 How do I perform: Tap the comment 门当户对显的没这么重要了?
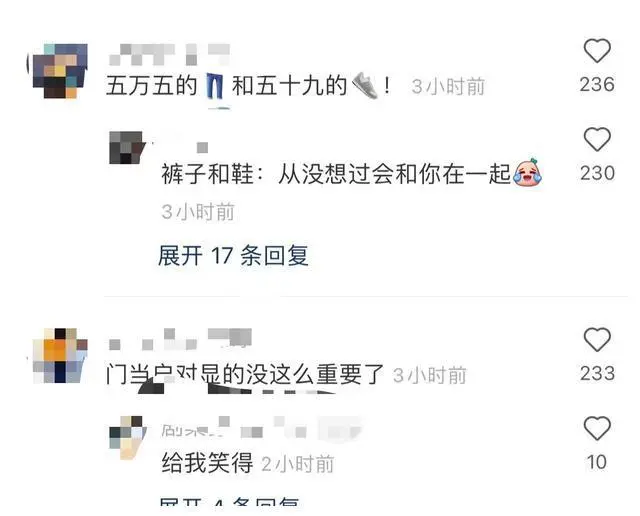pos(245,374)
